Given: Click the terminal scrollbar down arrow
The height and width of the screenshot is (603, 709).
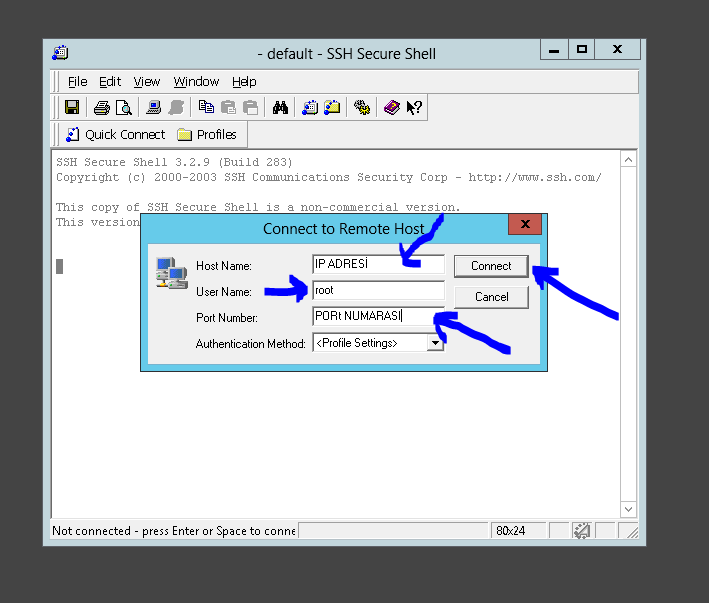Looking at the screenshot, I should tap(628, 510).
